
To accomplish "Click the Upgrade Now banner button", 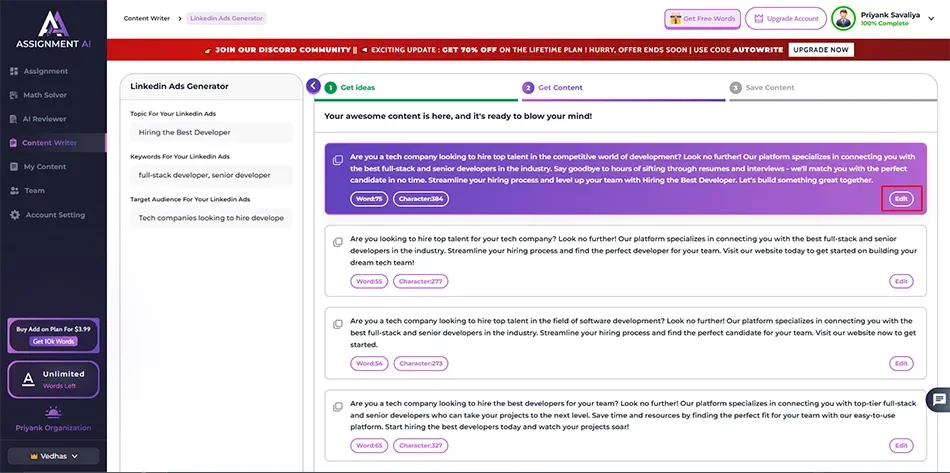I will (x=820, y=49).
